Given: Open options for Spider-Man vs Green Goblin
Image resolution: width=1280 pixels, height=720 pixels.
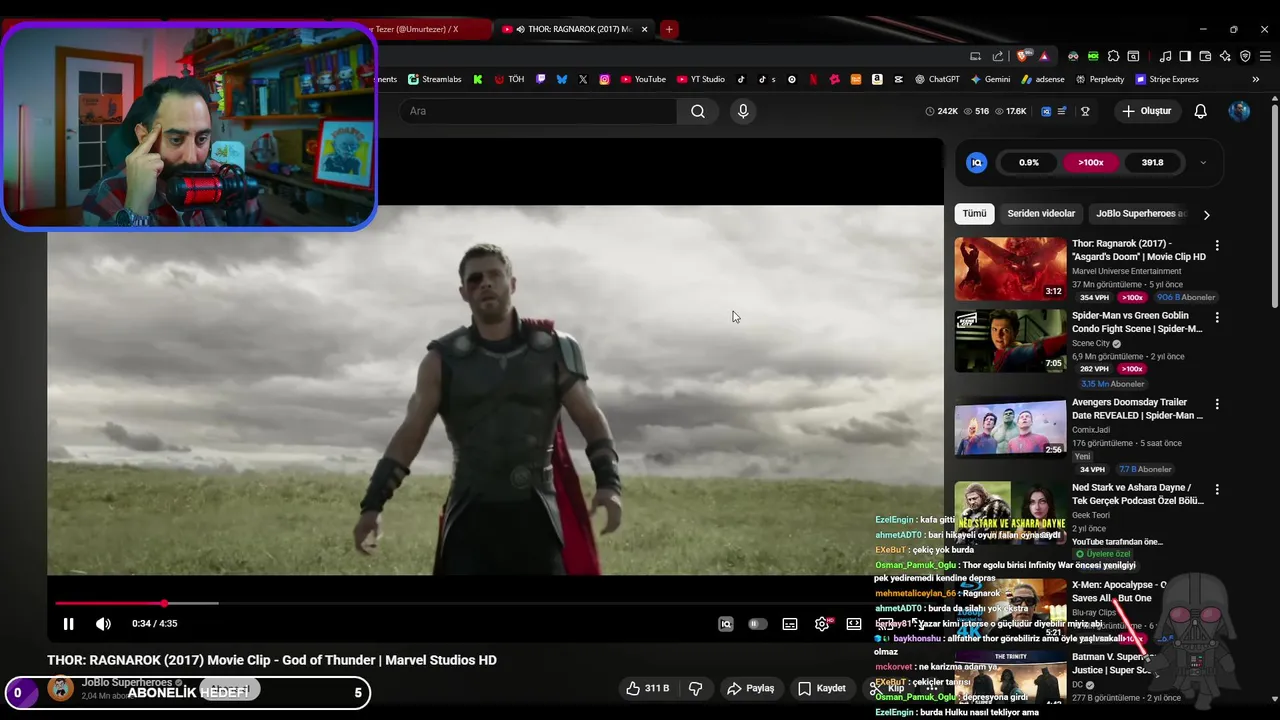Looking at the screenshot, I should click(x=1217, y=317).
